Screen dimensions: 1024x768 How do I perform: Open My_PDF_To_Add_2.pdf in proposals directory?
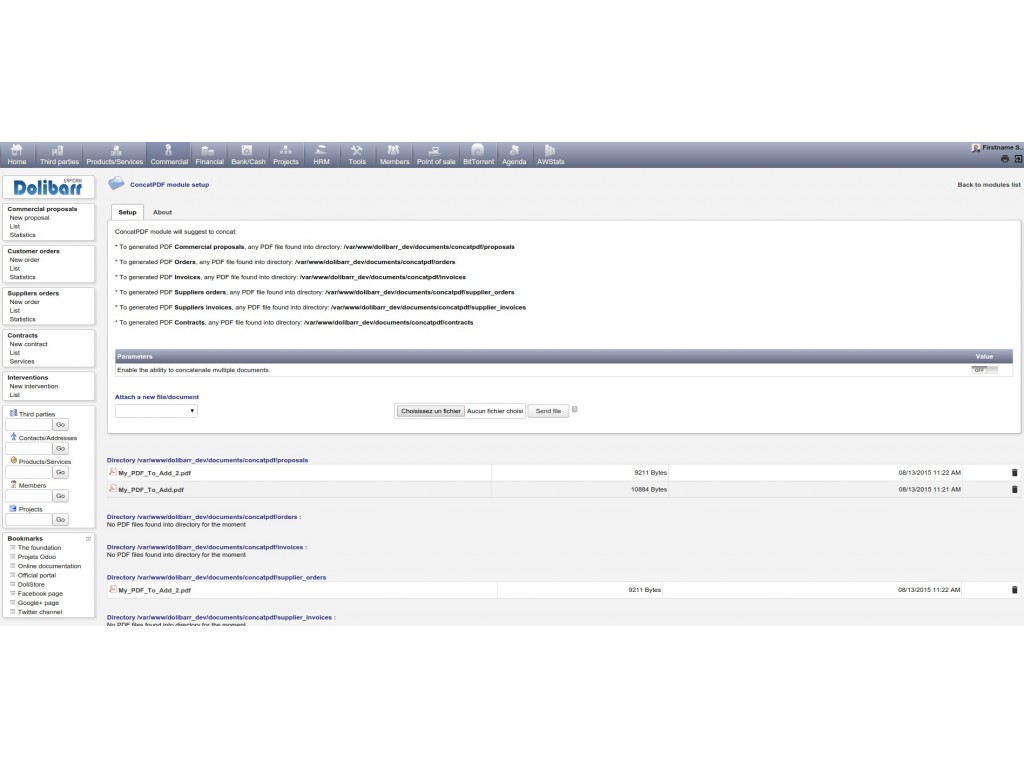coord(155,473)
